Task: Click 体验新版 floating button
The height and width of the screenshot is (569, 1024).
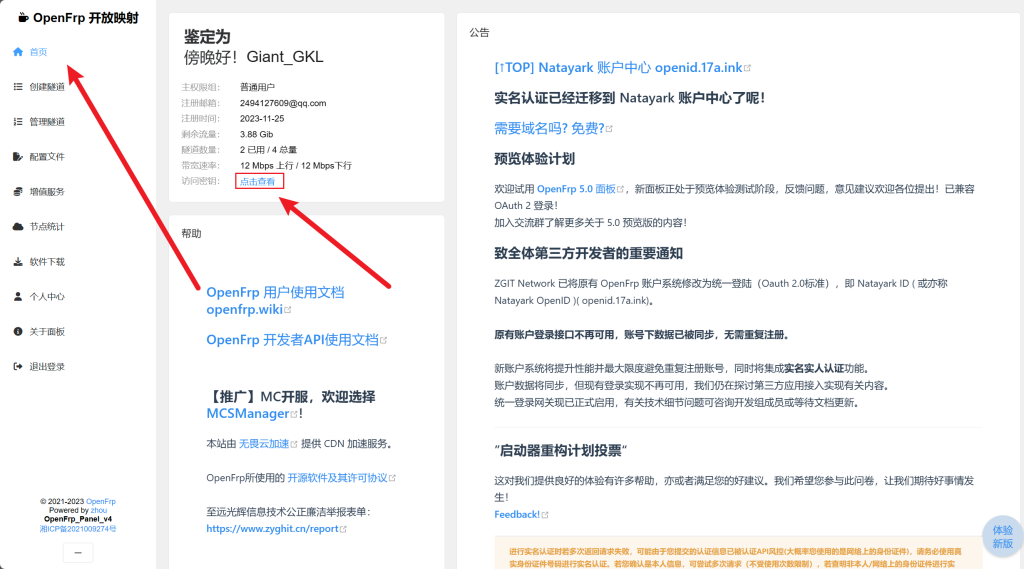Action: [x=1002, y=536]
